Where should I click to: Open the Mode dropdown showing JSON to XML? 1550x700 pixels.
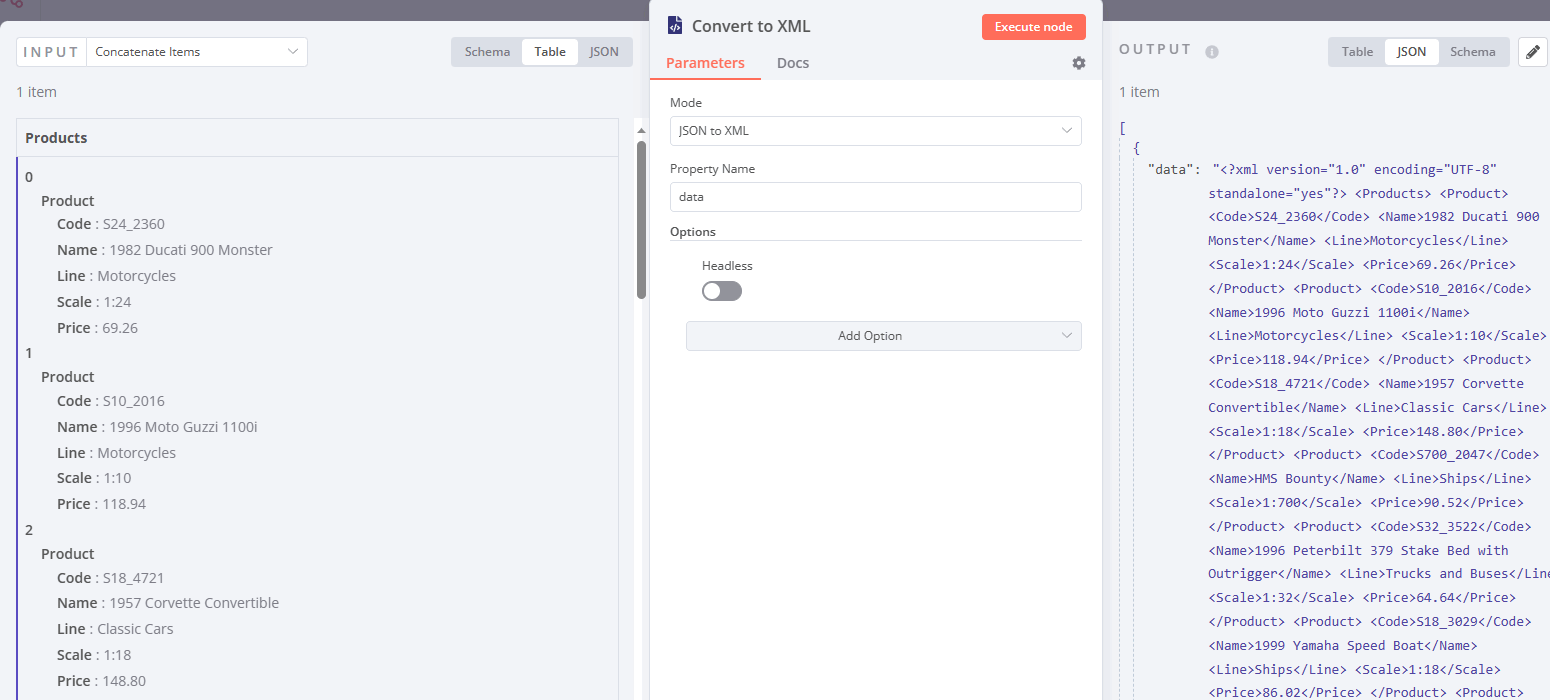tap(875, 131)
